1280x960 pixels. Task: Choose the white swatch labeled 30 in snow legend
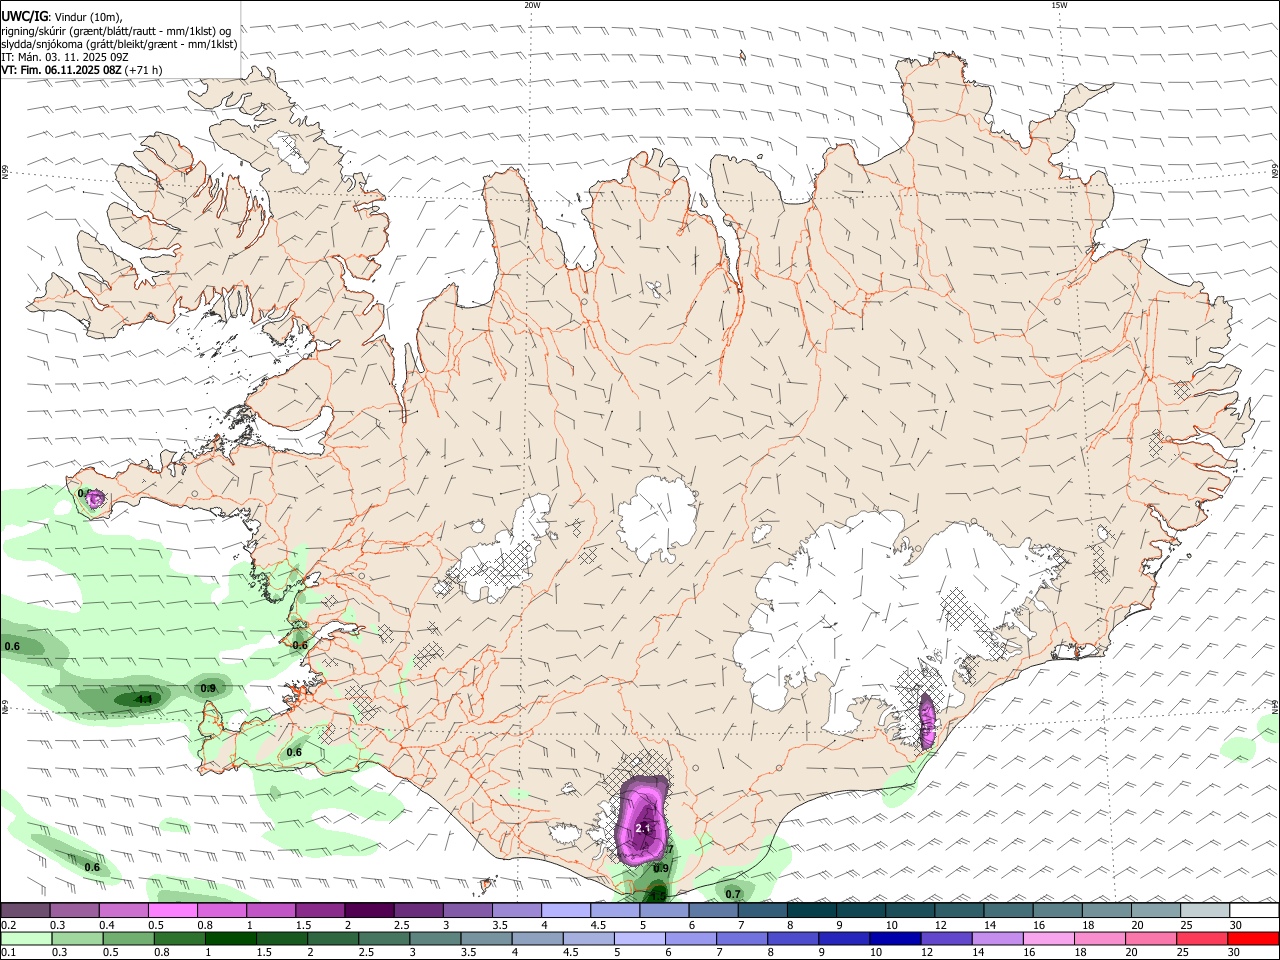pos(1254,910)
